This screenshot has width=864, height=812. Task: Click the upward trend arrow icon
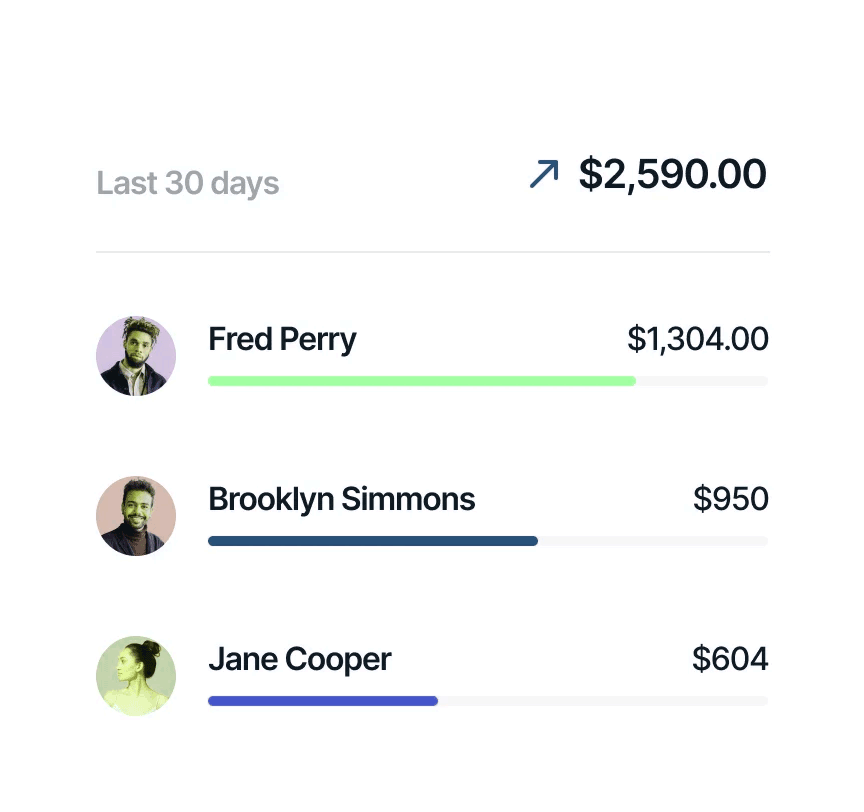pyautogui.click(x=544, y=175)
